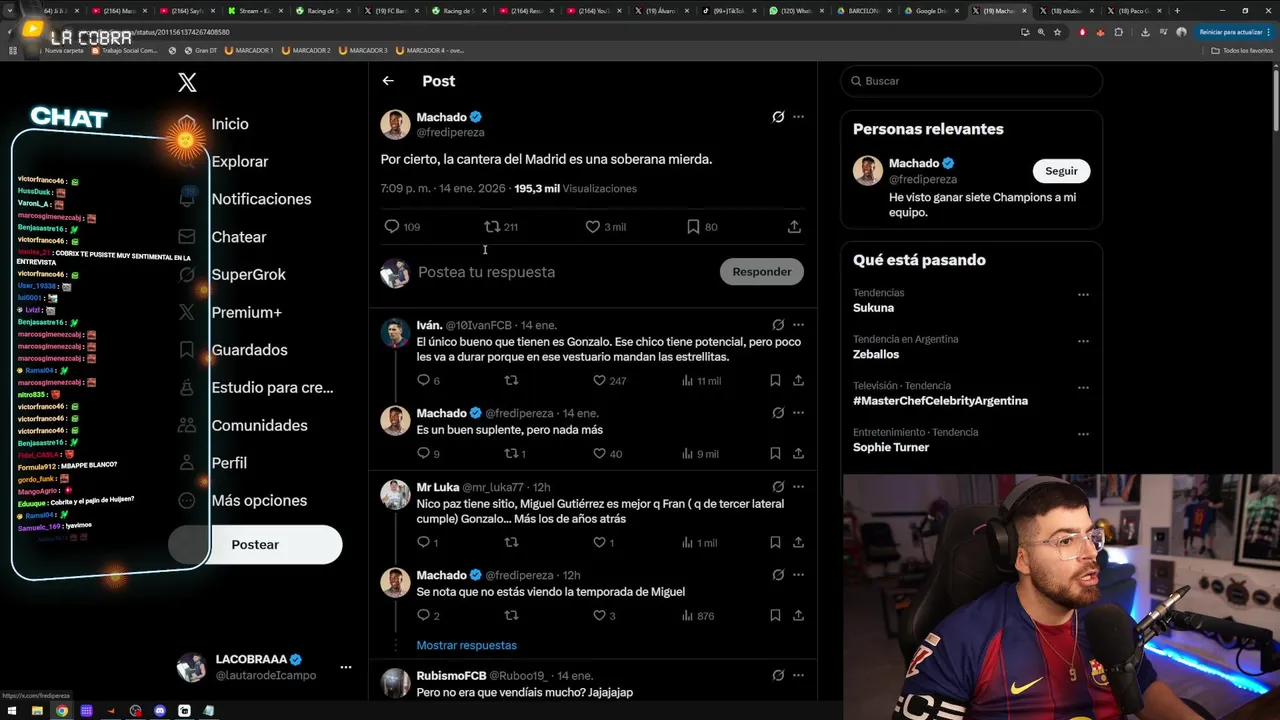Click the Grok icon on Machado's main post
Screen dimensions: 1280x720
coord(778,117)
